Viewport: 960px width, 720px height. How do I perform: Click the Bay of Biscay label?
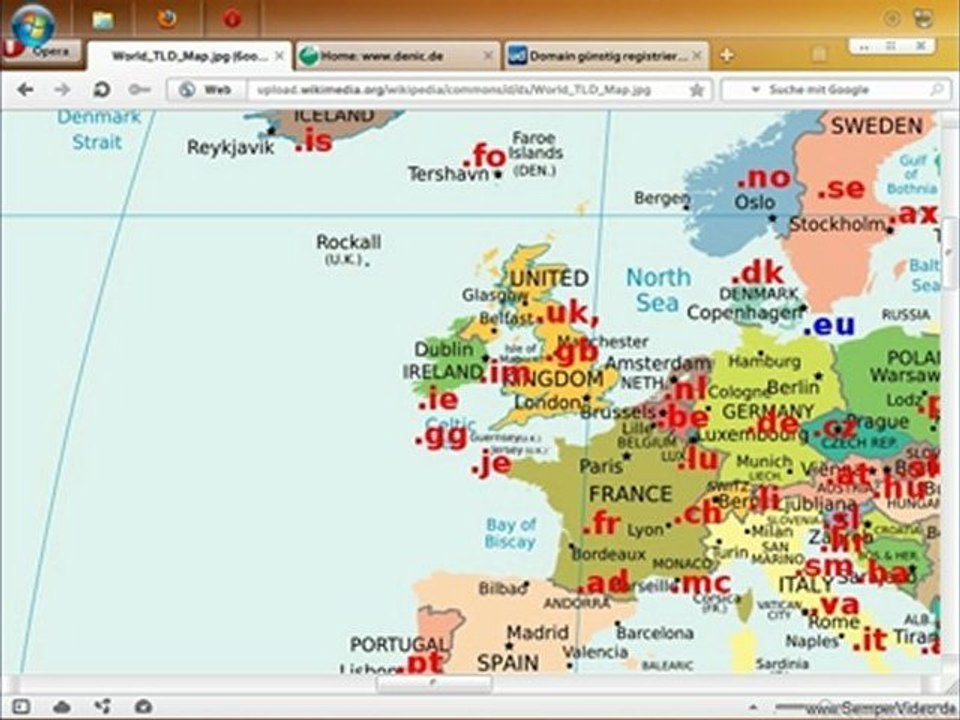(511, 533)
